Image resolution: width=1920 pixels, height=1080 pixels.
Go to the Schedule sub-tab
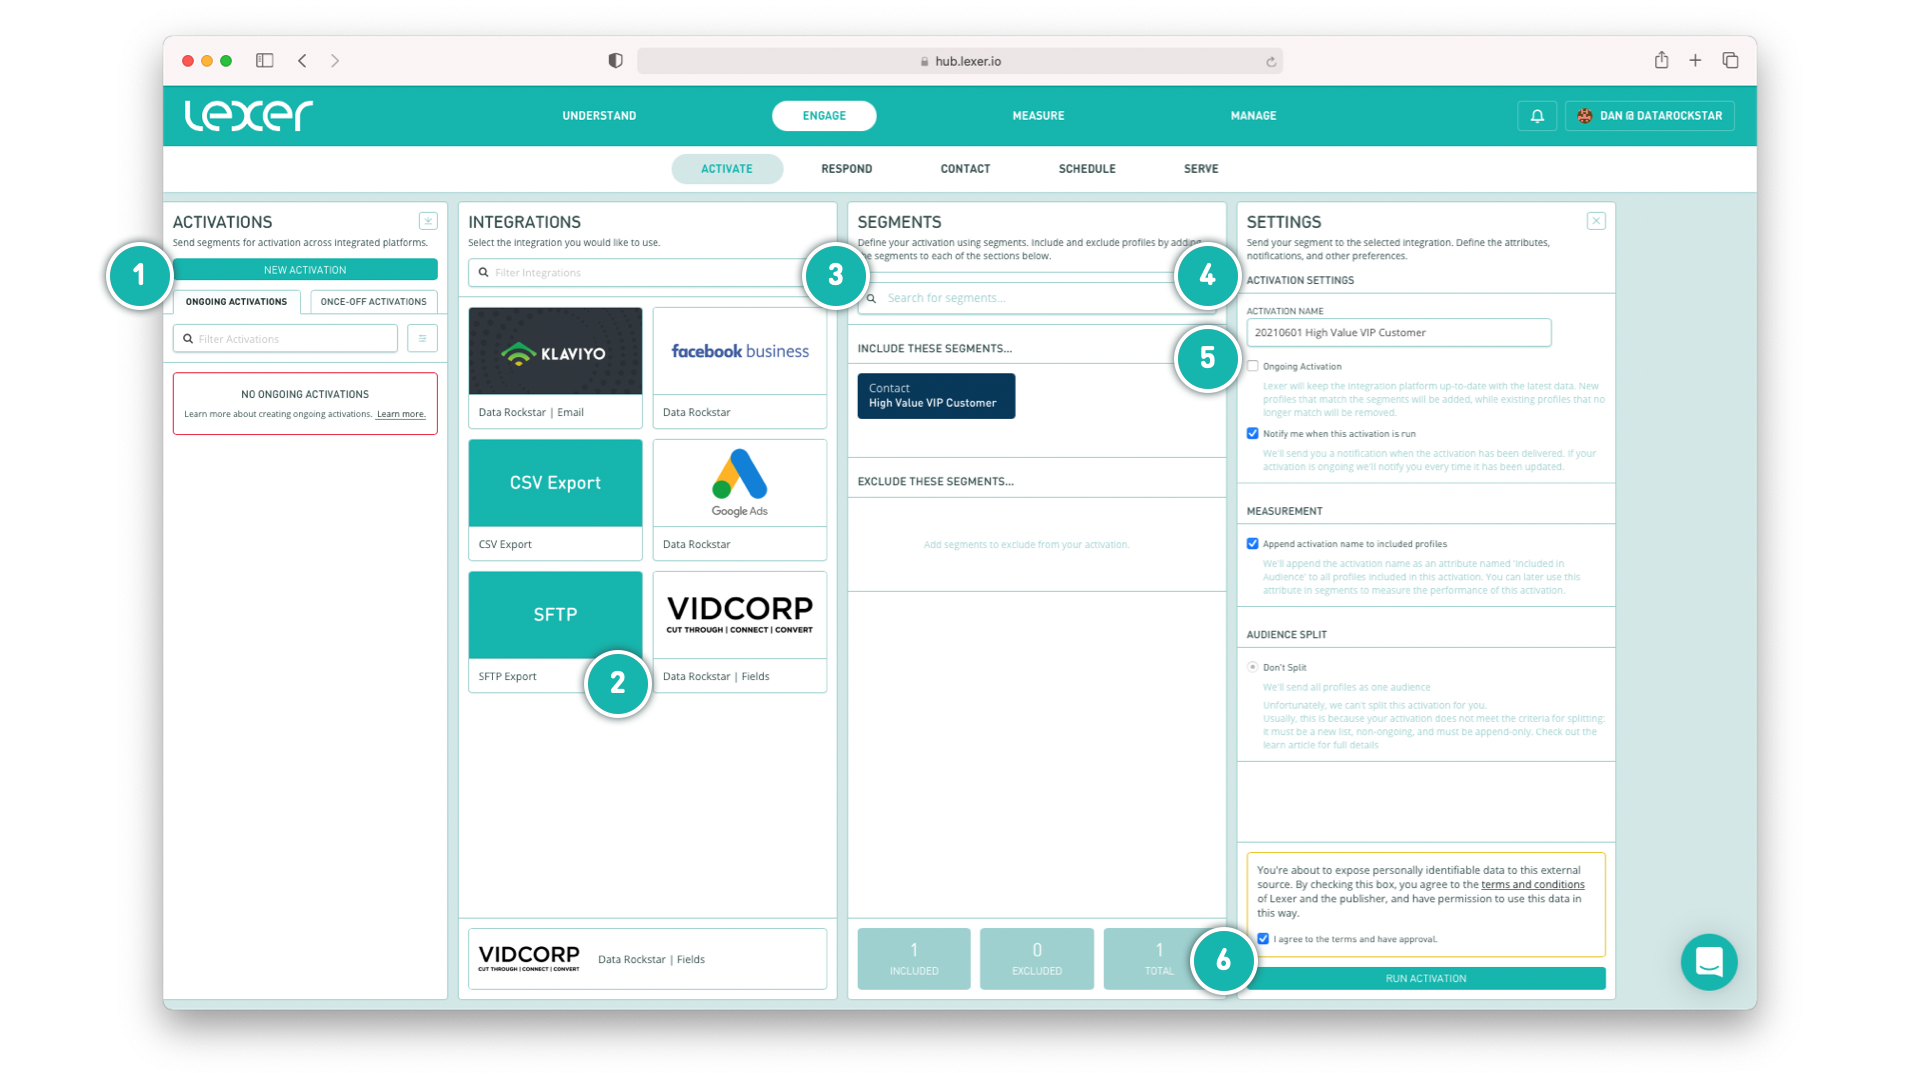[x=1087, y=169]
